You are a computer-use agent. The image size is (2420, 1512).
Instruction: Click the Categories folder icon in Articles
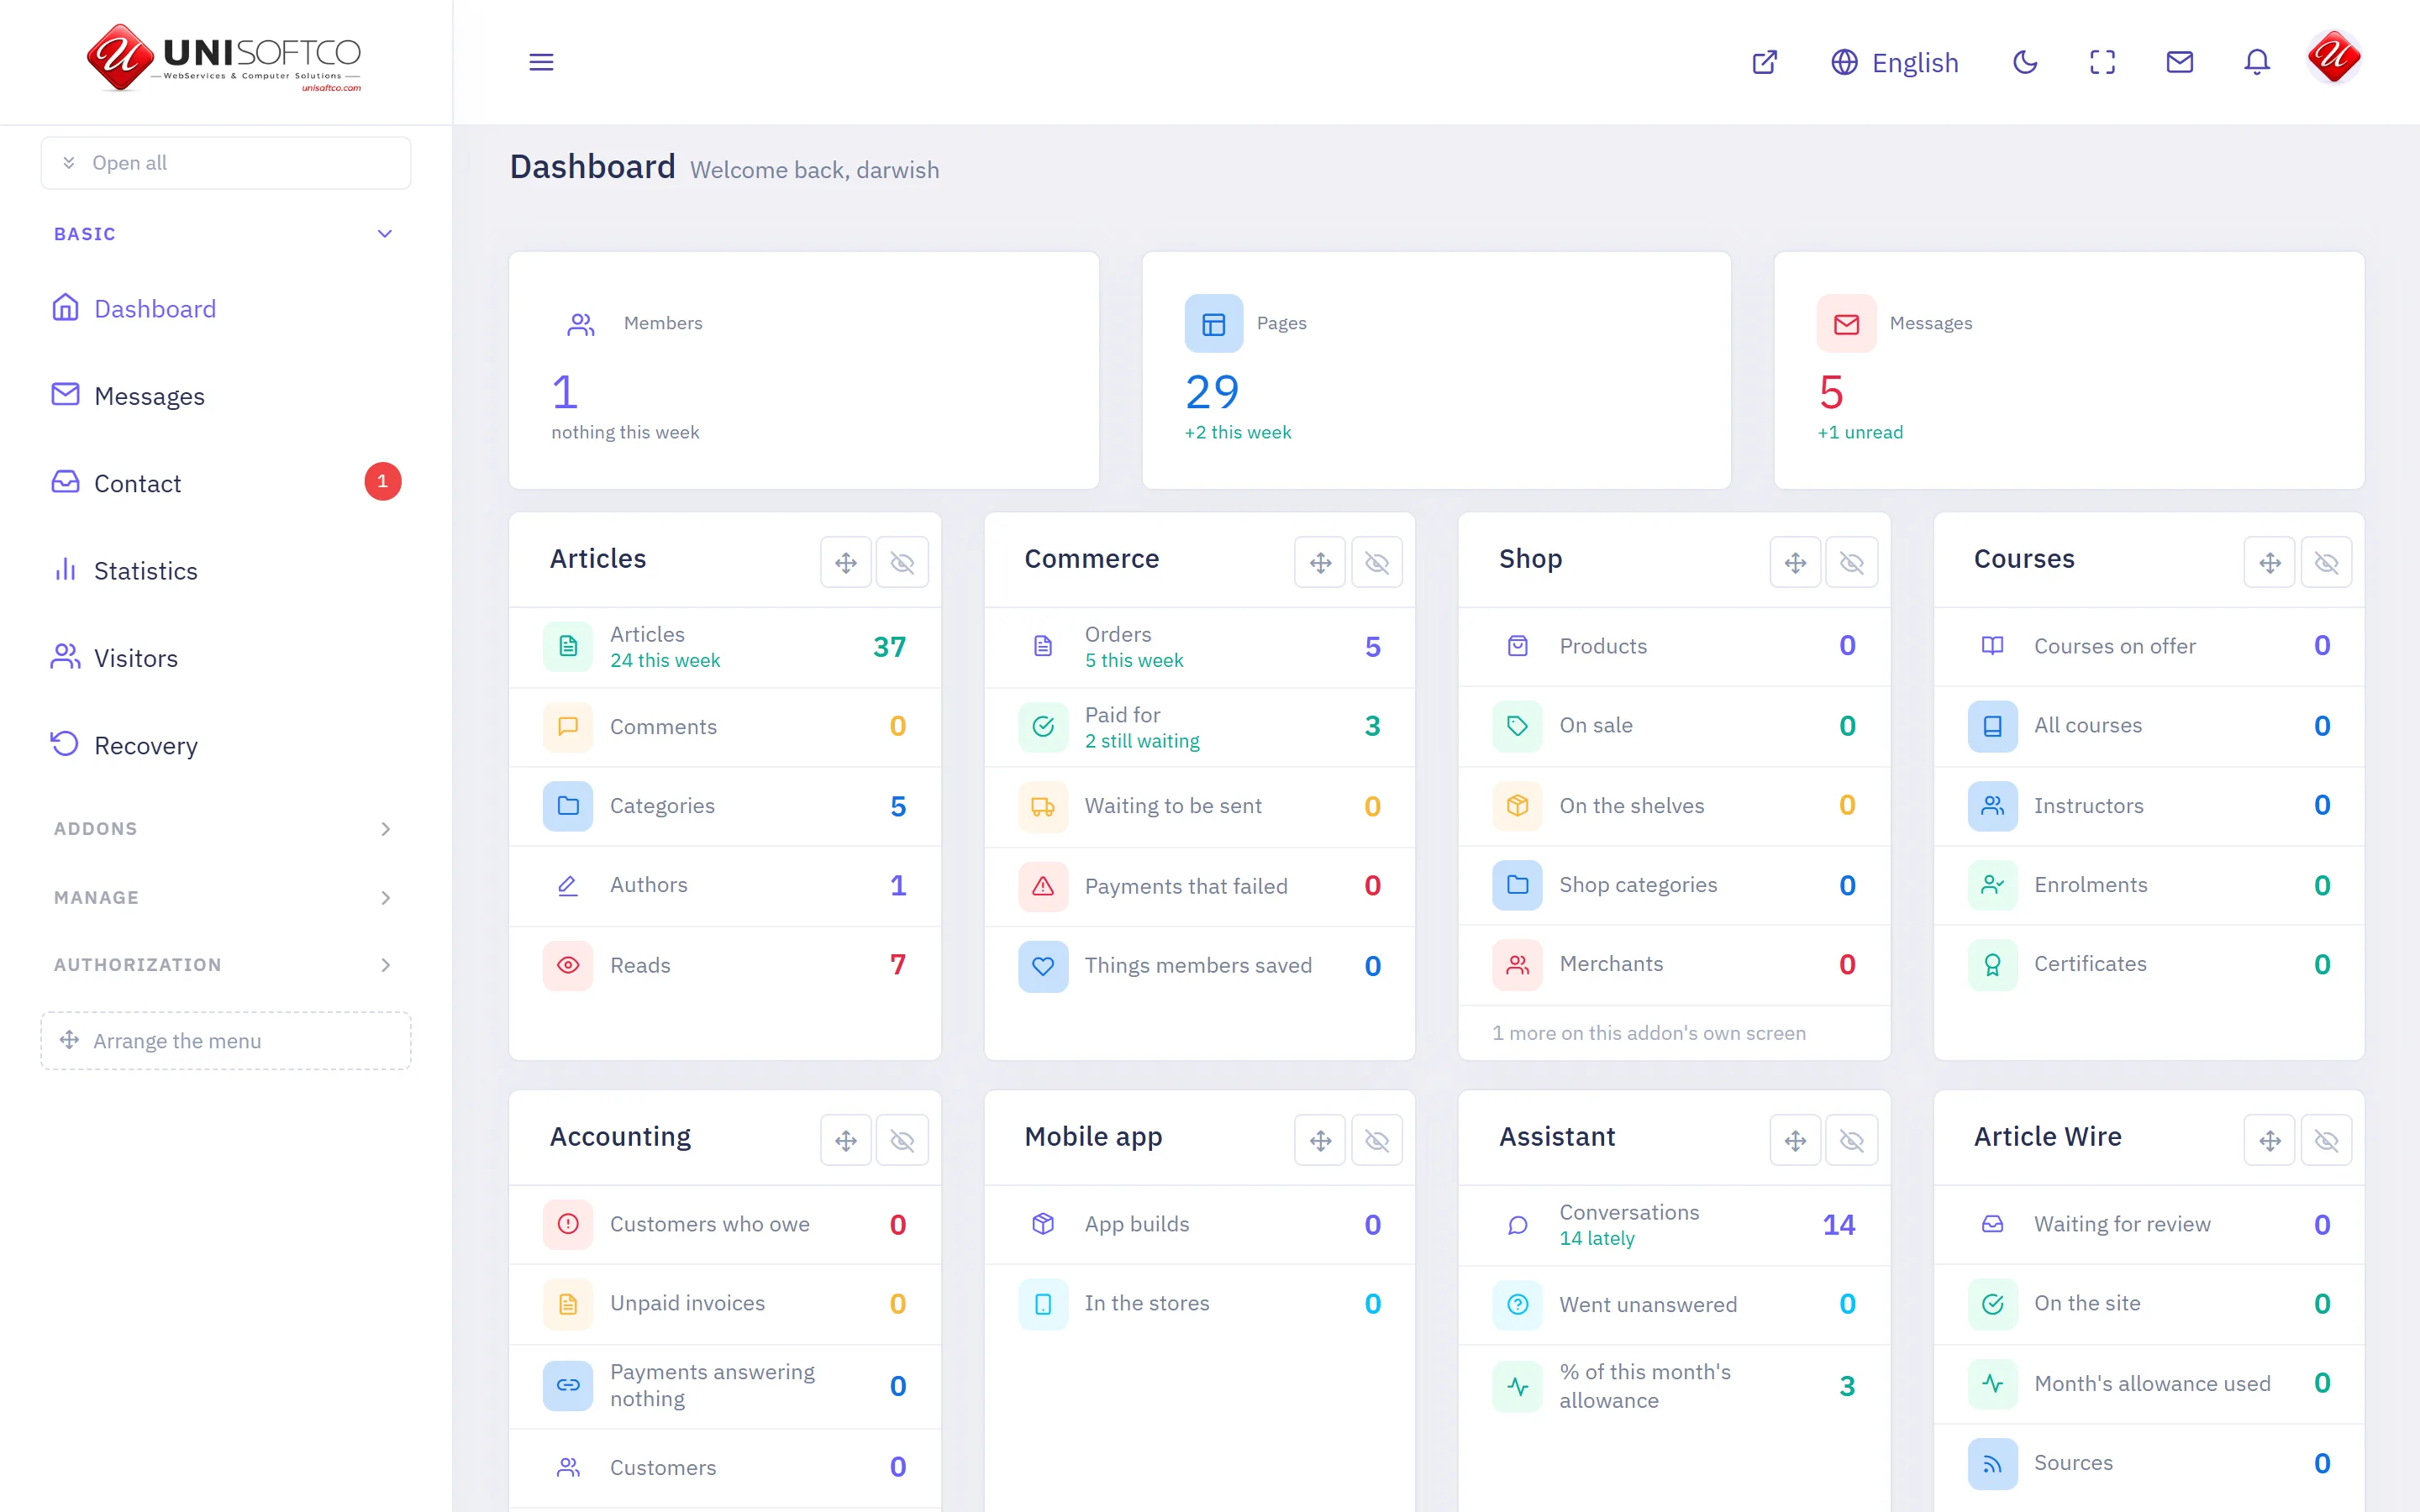tap(568, 806)
